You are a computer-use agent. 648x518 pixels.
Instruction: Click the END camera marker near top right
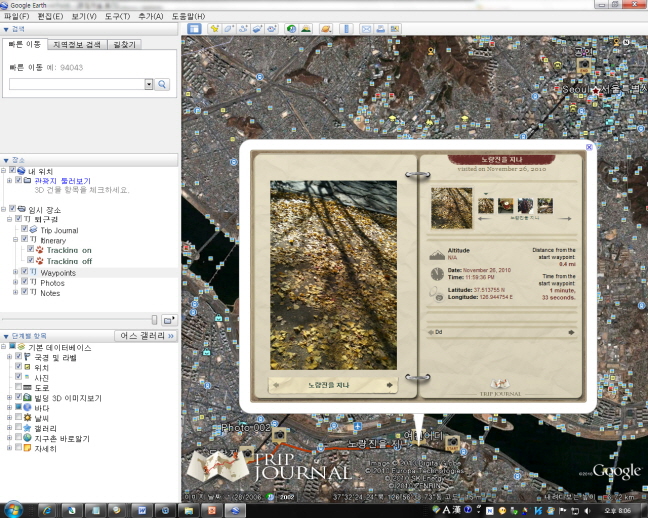click(x=584, y=65)
